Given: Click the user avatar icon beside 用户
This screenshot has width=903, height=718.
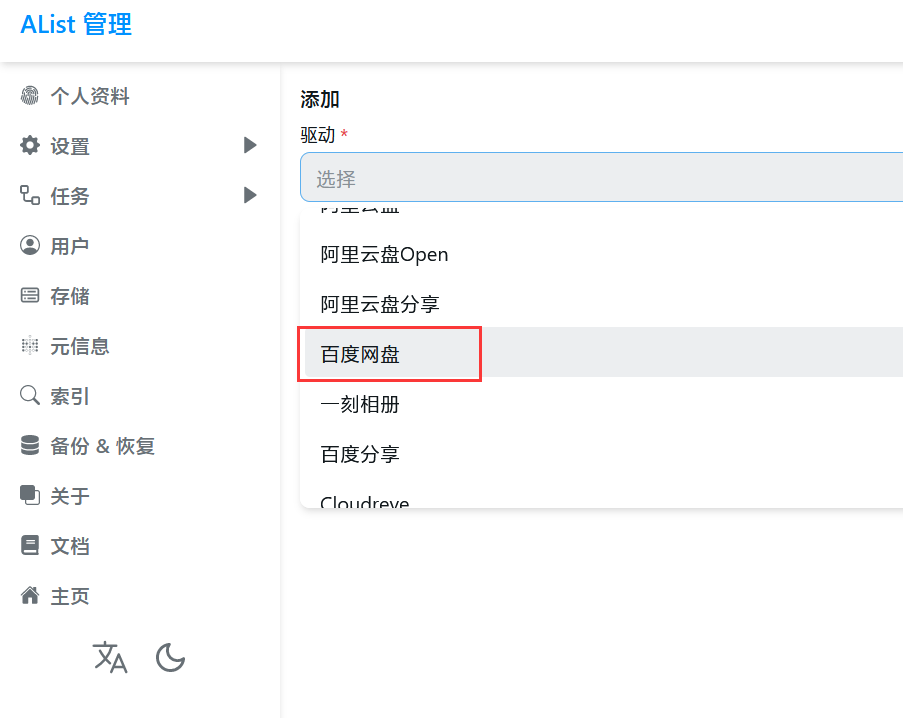Looking at the screenshot, I should (30, 245).
